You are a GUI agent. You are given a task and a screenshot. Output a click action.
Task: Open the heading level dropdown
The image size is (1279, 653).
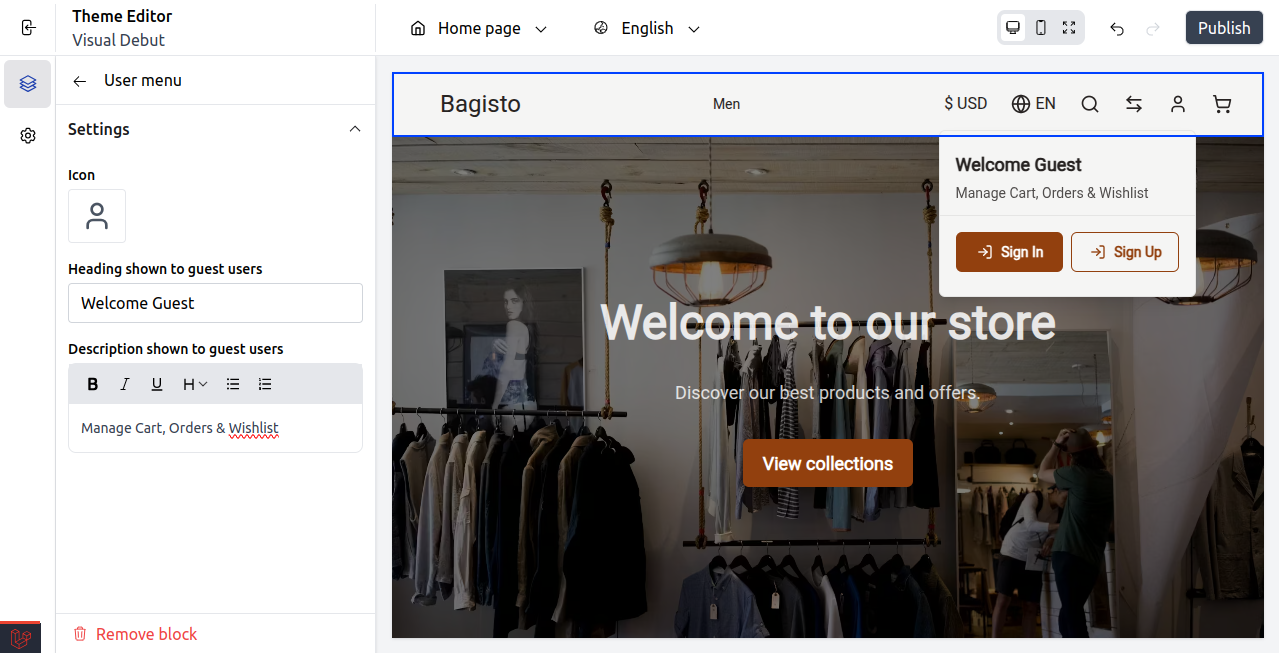[x=195, y=384]
